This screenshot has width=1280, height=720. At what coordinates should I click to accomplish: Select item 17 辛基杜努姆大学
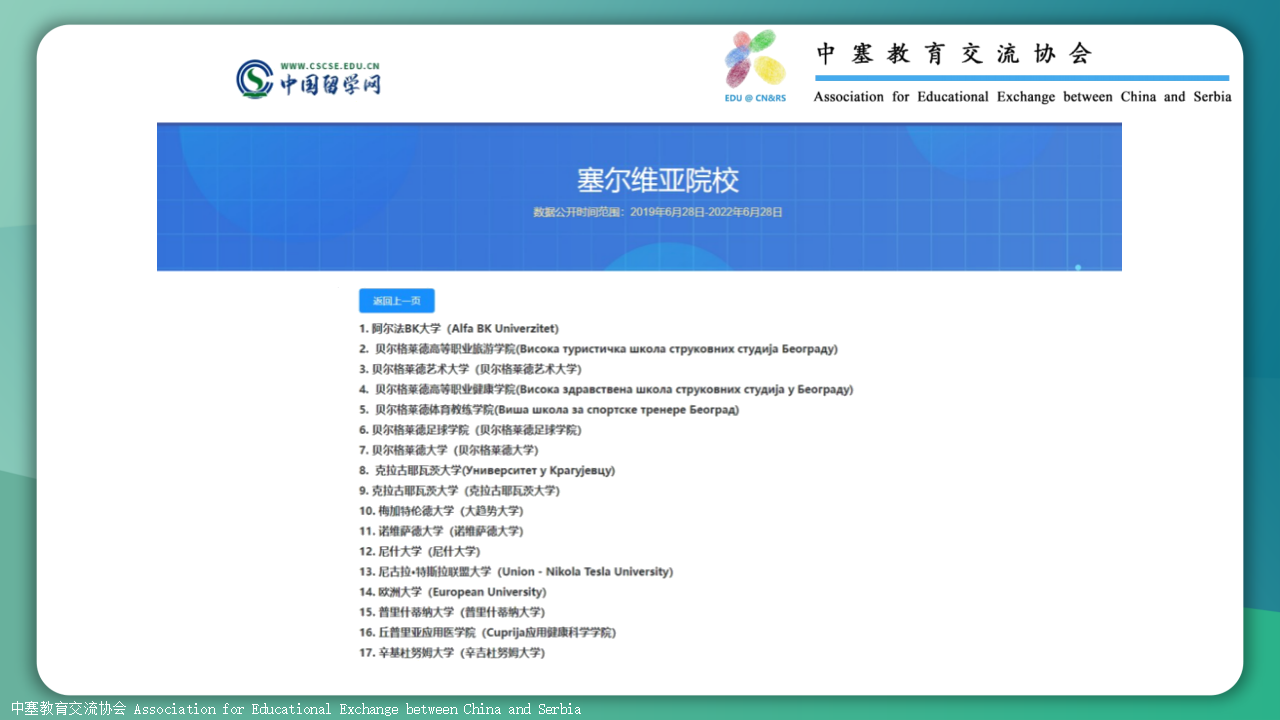coord(452,653)
